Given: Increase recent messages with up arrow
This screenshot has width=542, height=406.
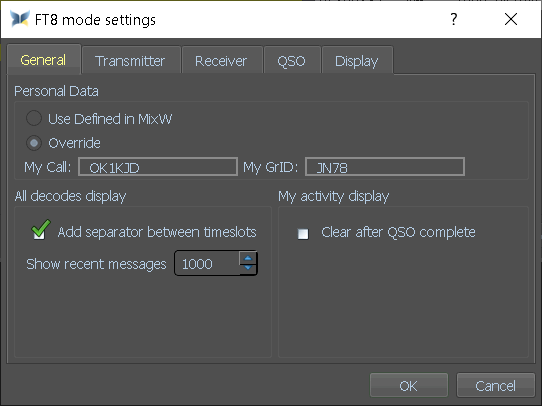Looking at the screenshot, I should tap(248, 258).
